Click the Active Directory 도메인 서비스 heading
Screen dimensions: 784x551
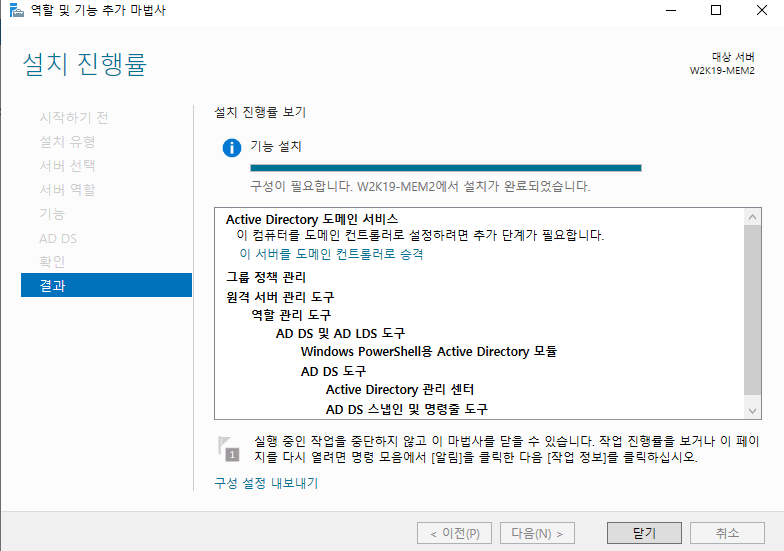click(312, 220)
